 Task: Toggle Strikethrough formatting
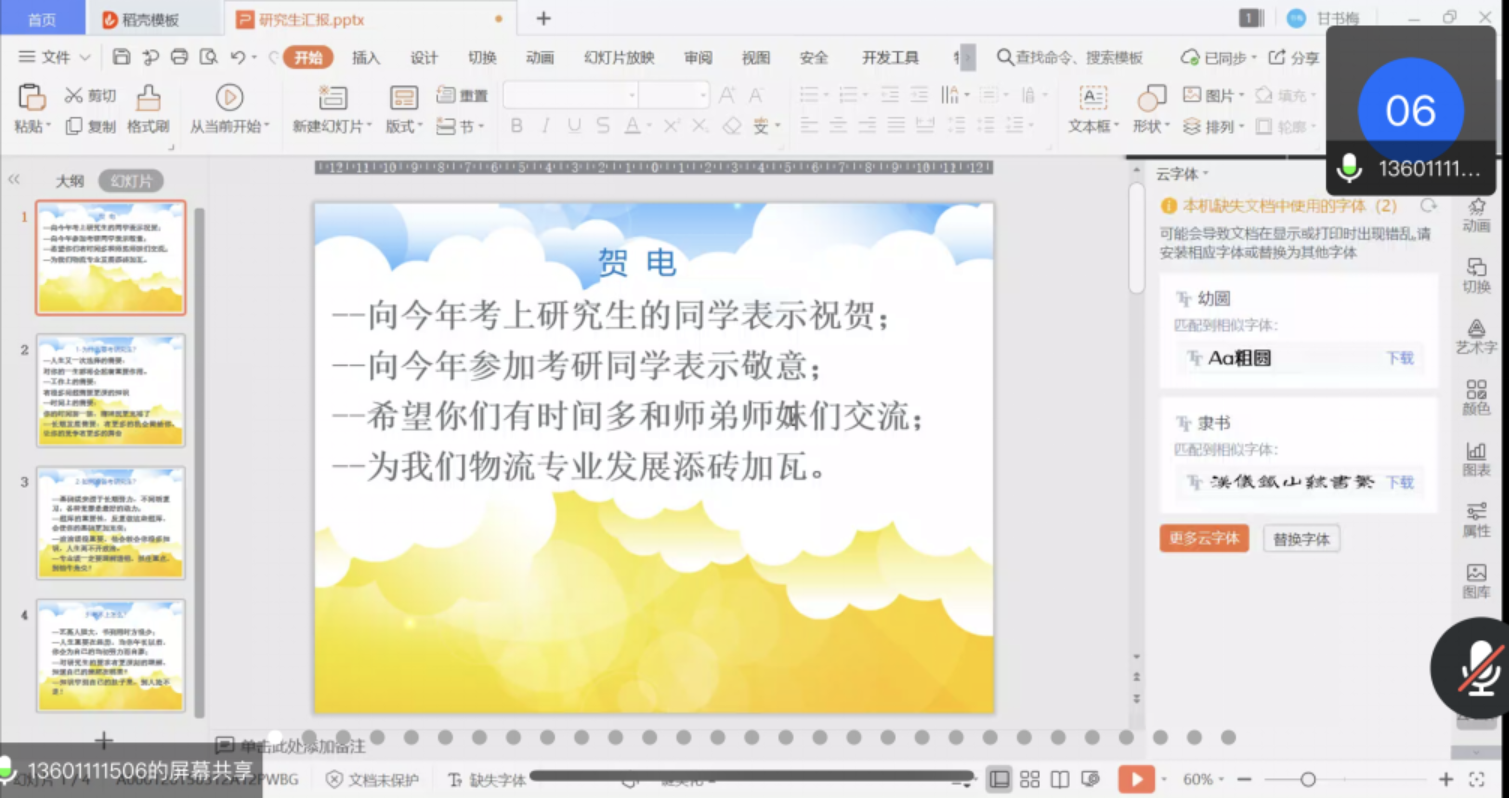[x=603, y=126]
